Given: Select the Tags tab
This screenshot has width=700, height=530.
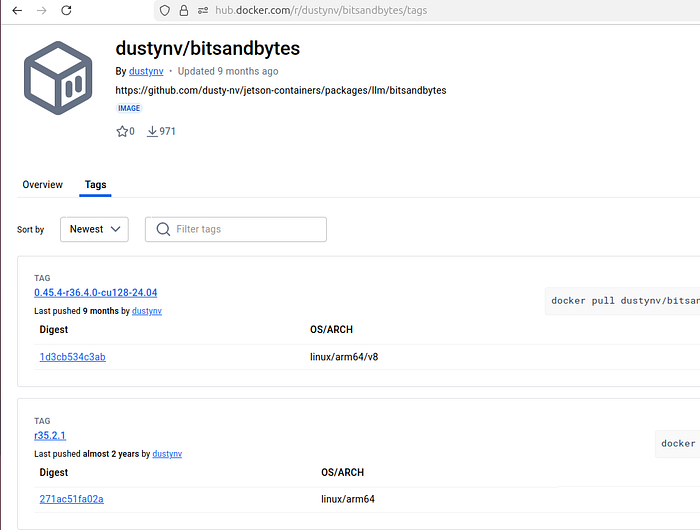Looking at the screenshot, I should [x=96, y=184].
